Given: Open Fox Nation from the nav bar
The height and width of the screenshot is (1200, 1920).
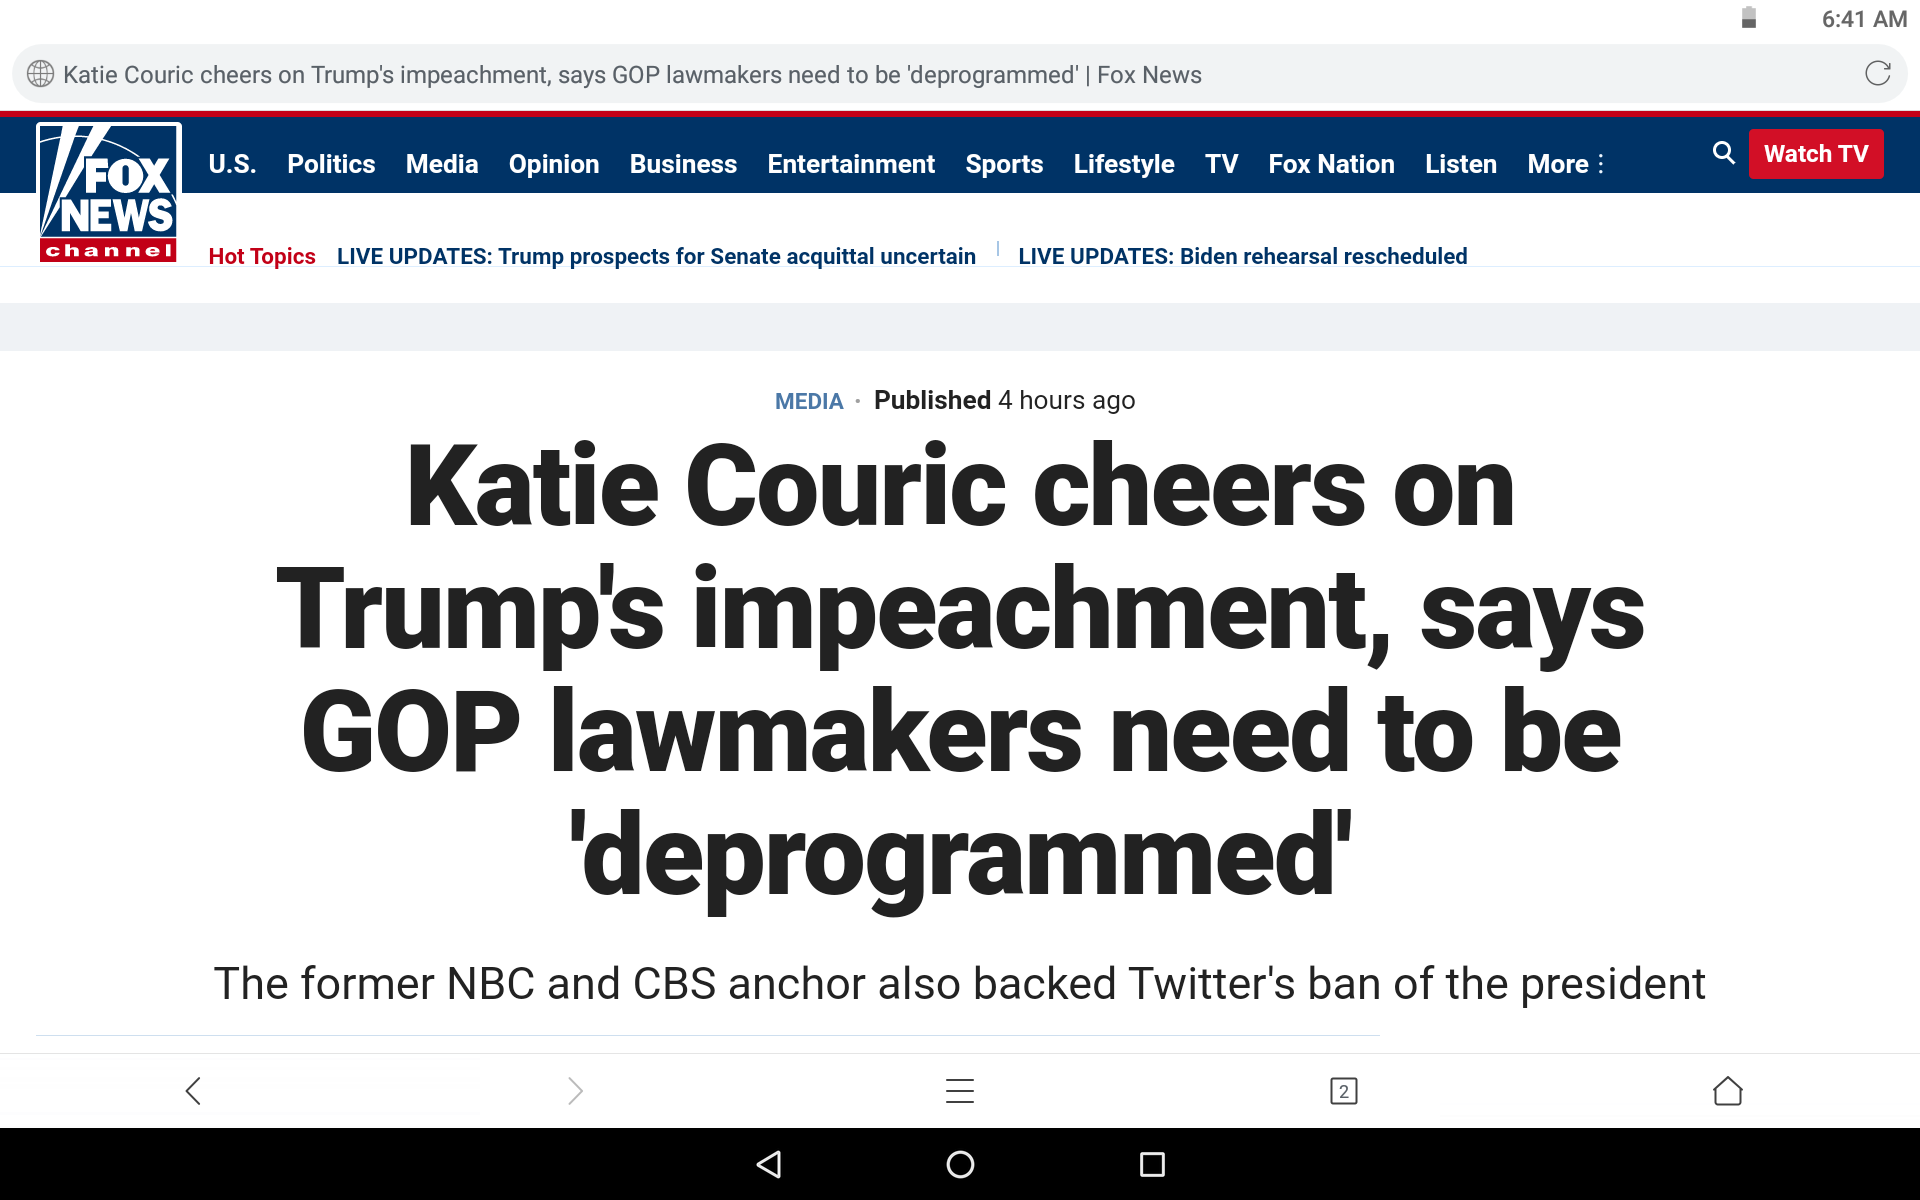Looking at the screenshot, I should (1331, 164).
